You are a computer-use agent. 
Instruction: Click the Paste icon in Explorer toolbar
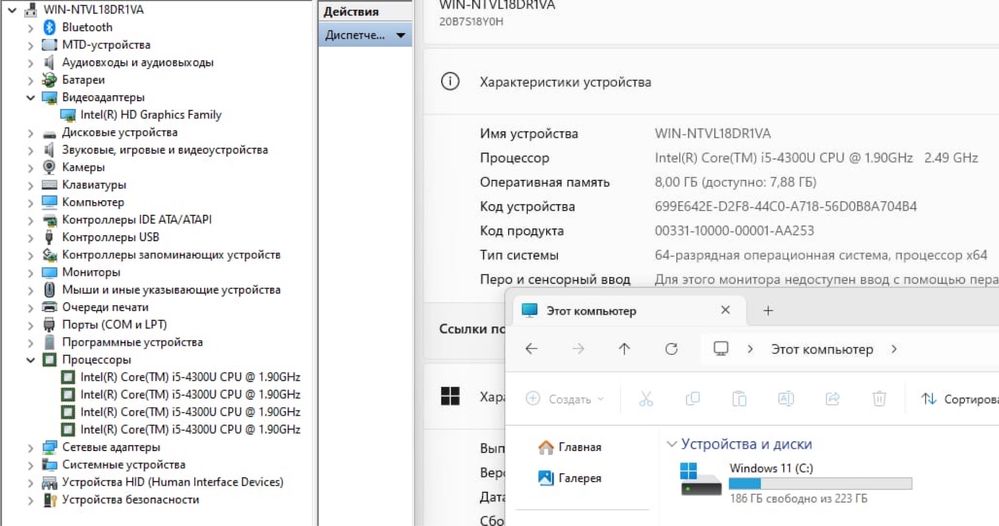pyautogui.click(x=739, y=399)
